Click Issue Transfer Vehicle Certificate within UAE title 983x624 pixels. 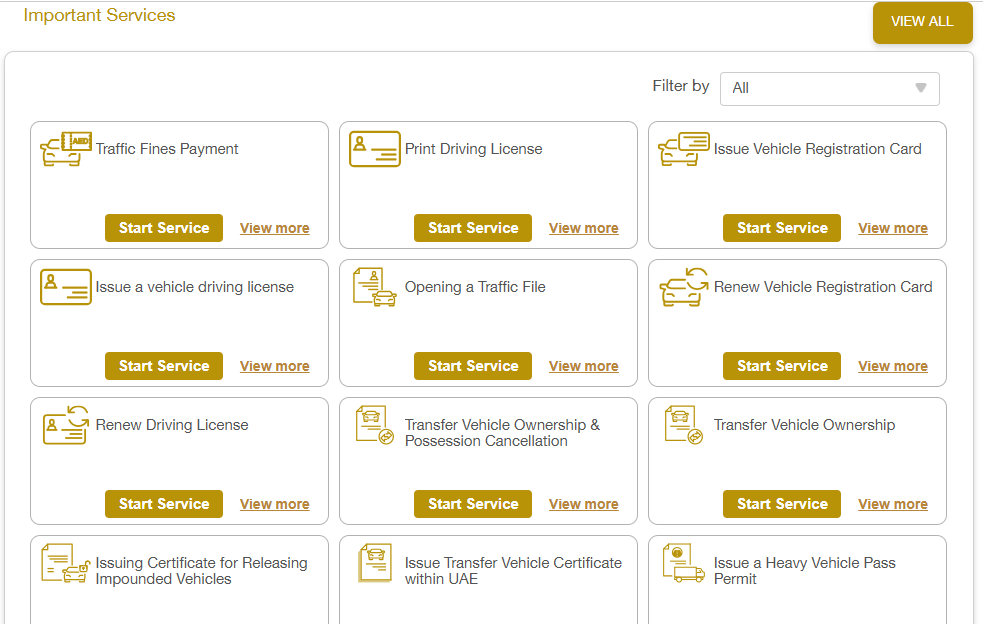coord(513,571)
